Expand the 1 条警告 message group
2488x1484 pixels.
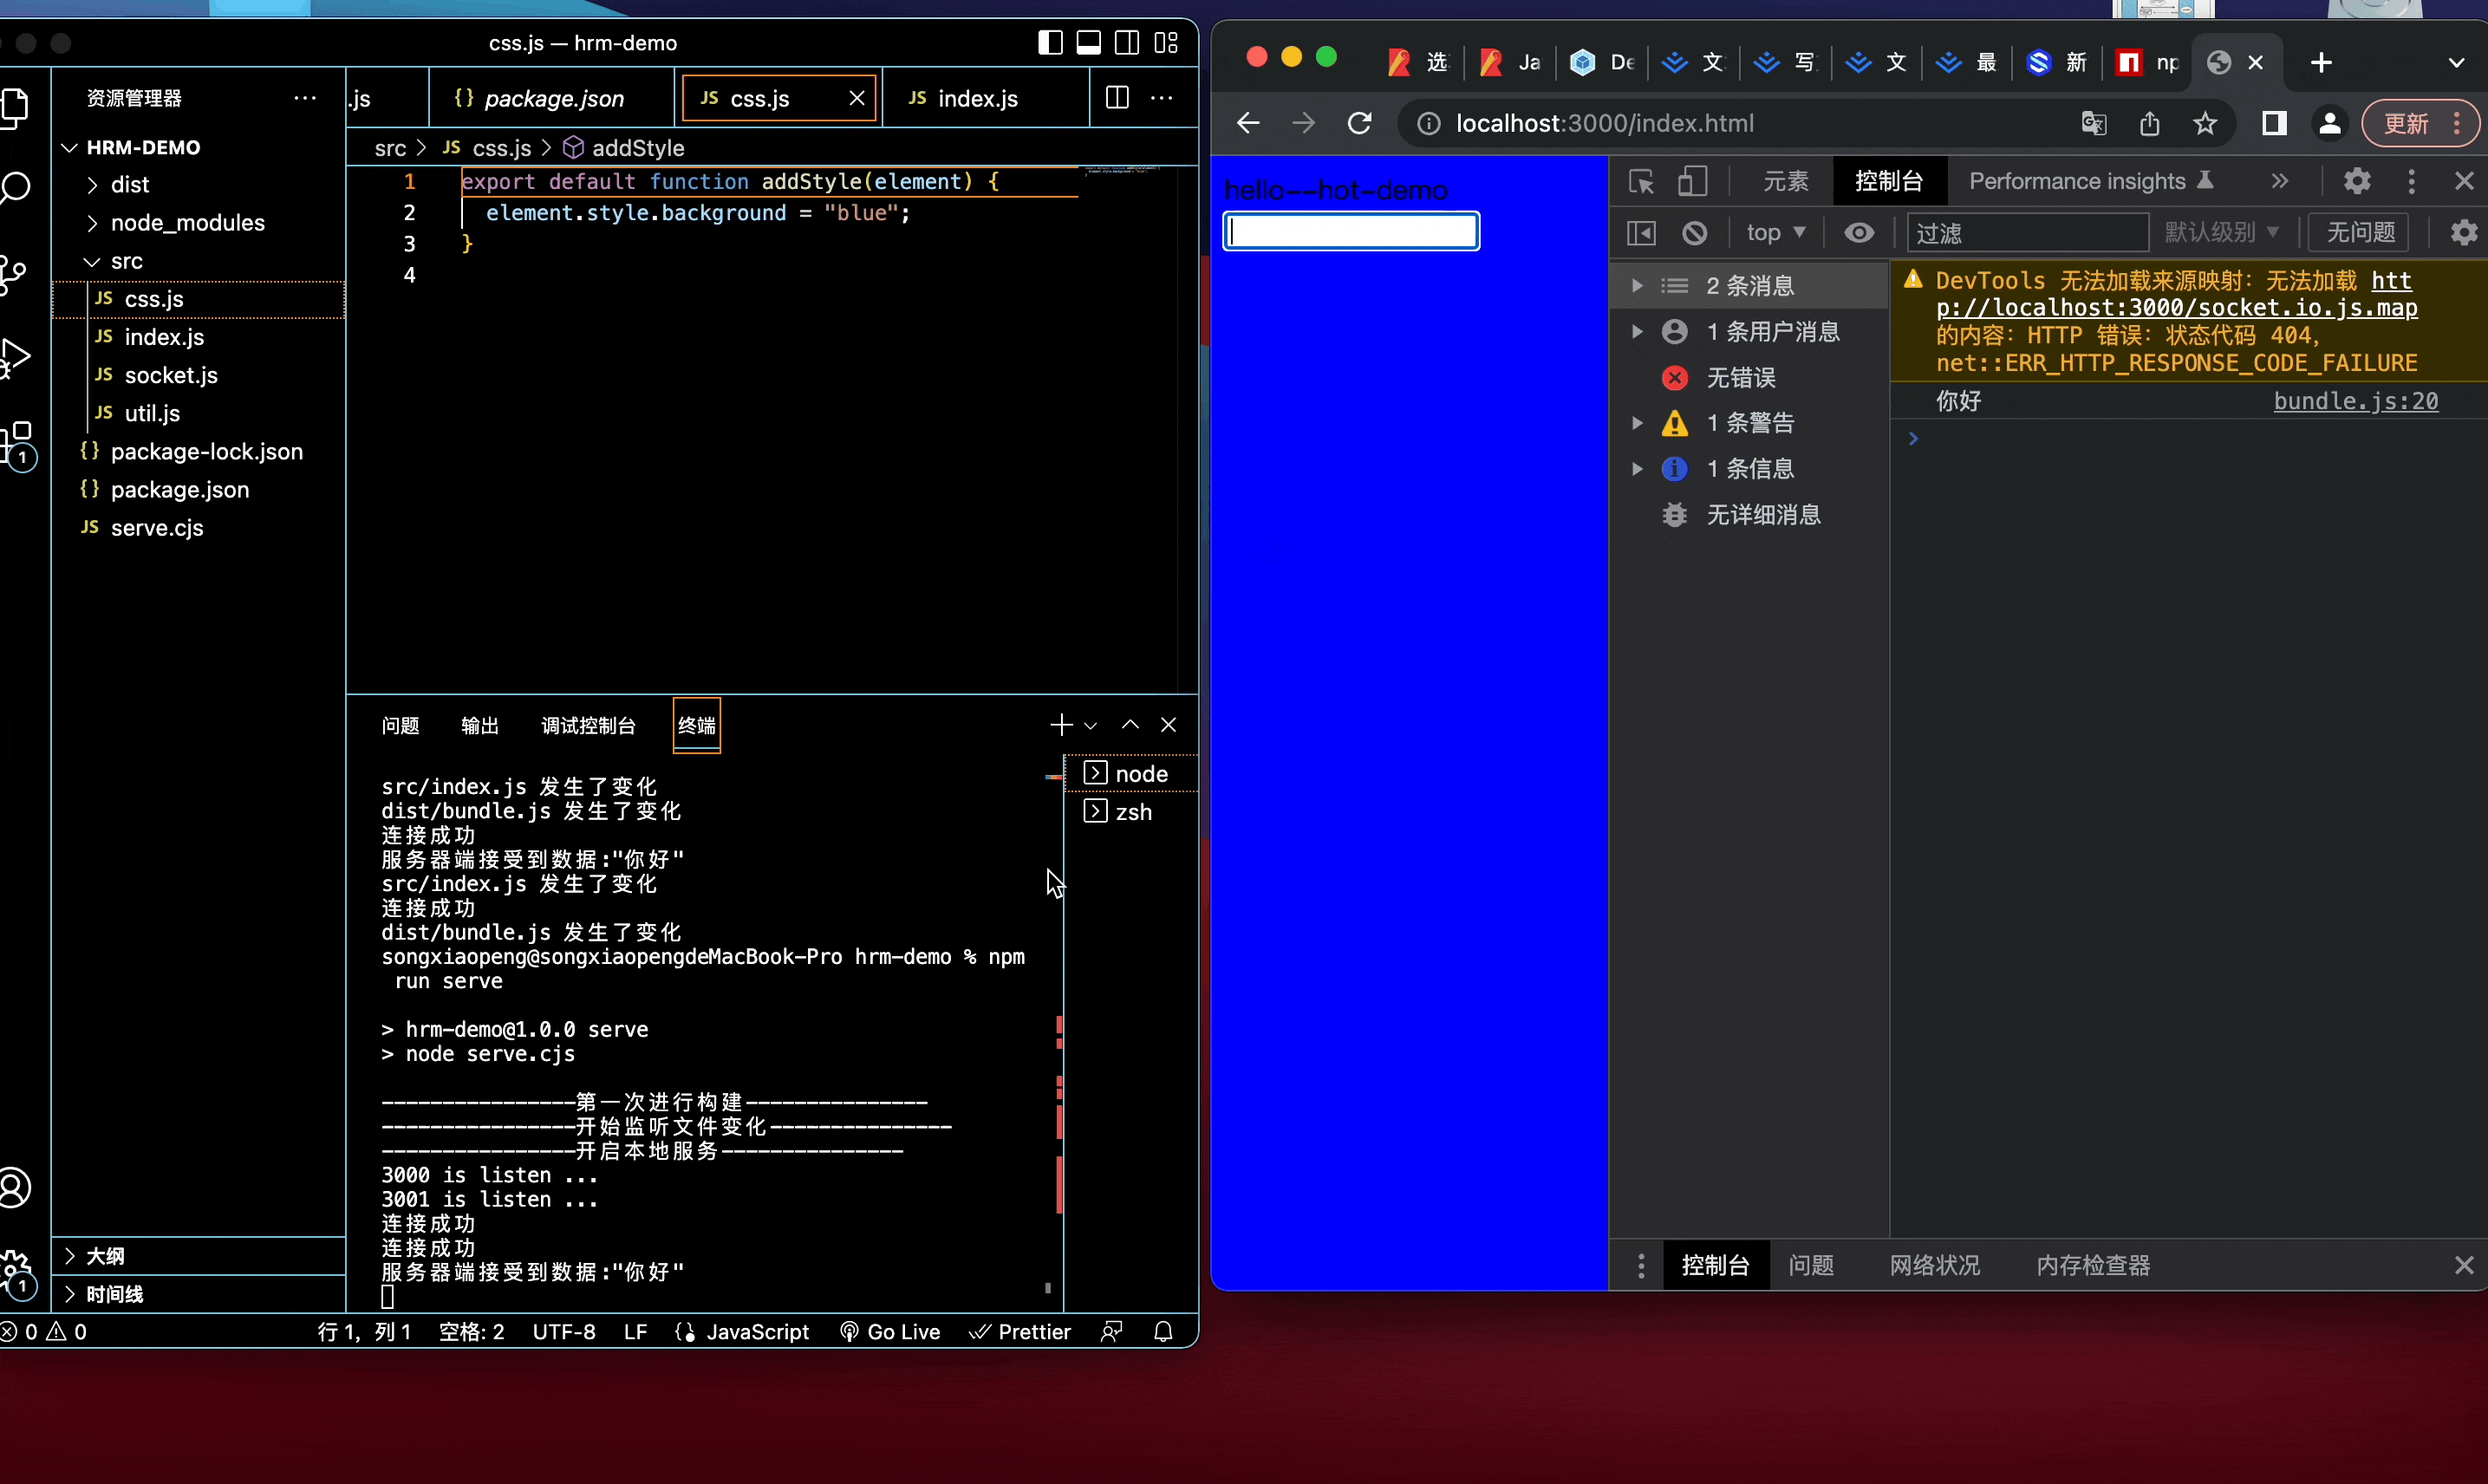[x=1637, y=423]
